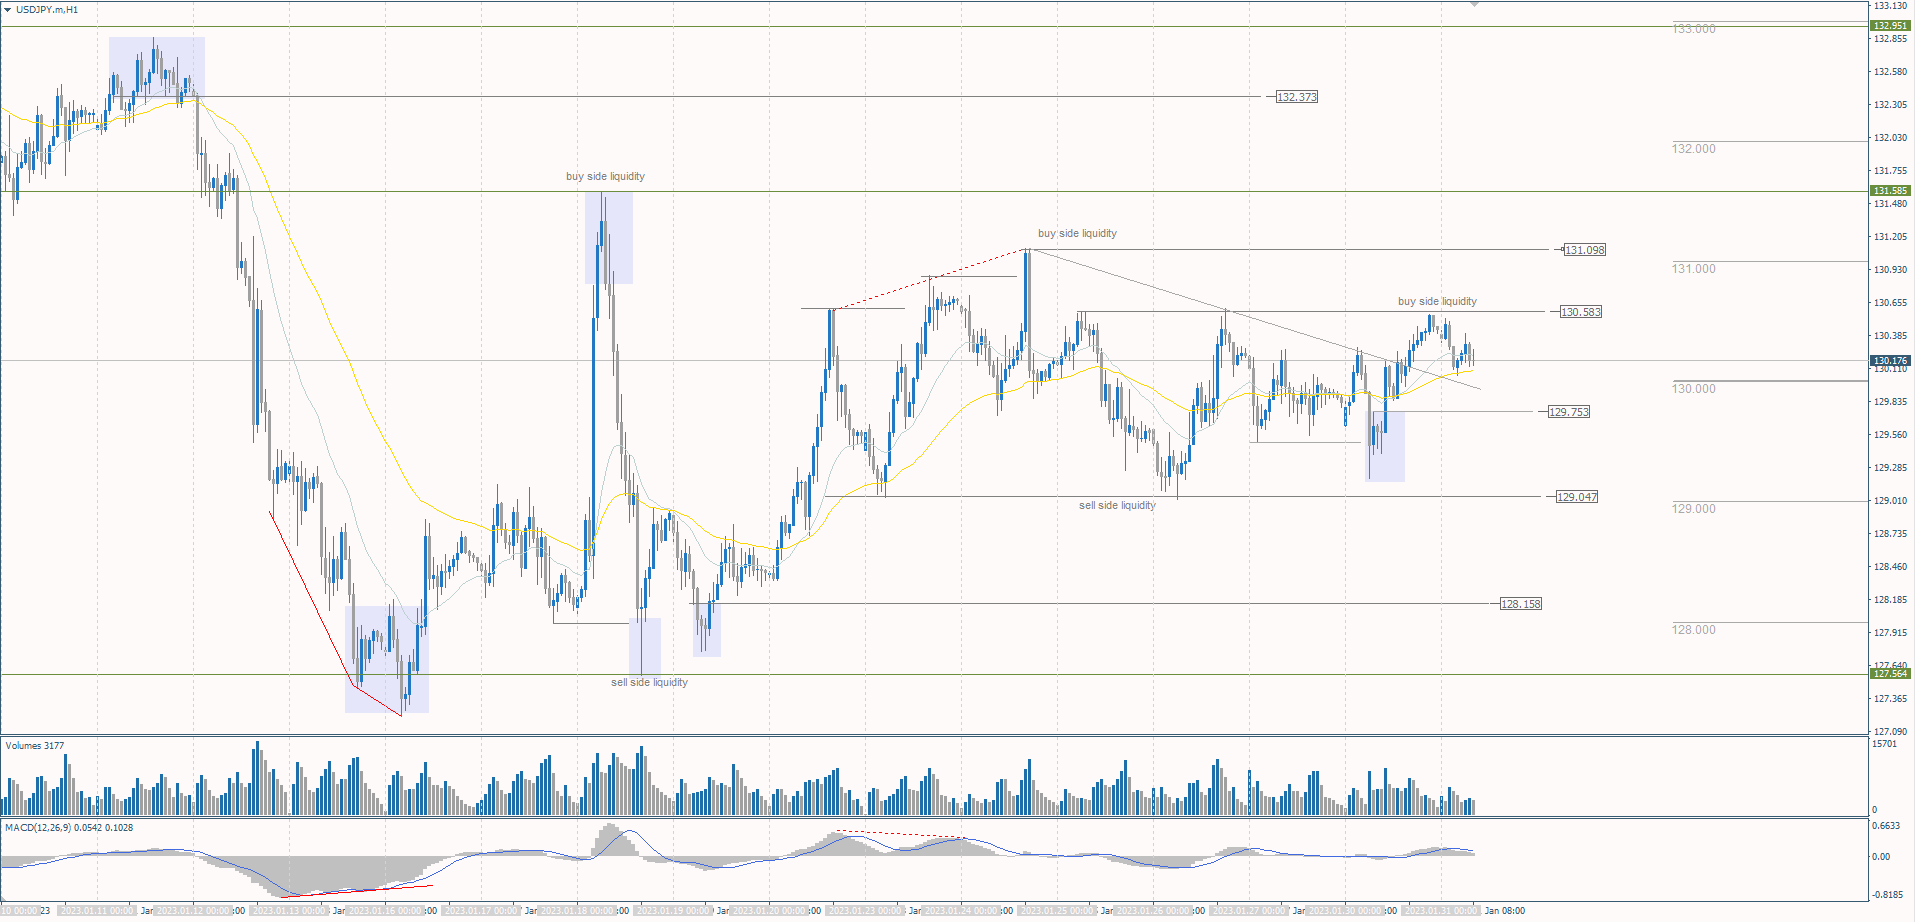Select the 130.583 price level label

[x=1581, y=312]
